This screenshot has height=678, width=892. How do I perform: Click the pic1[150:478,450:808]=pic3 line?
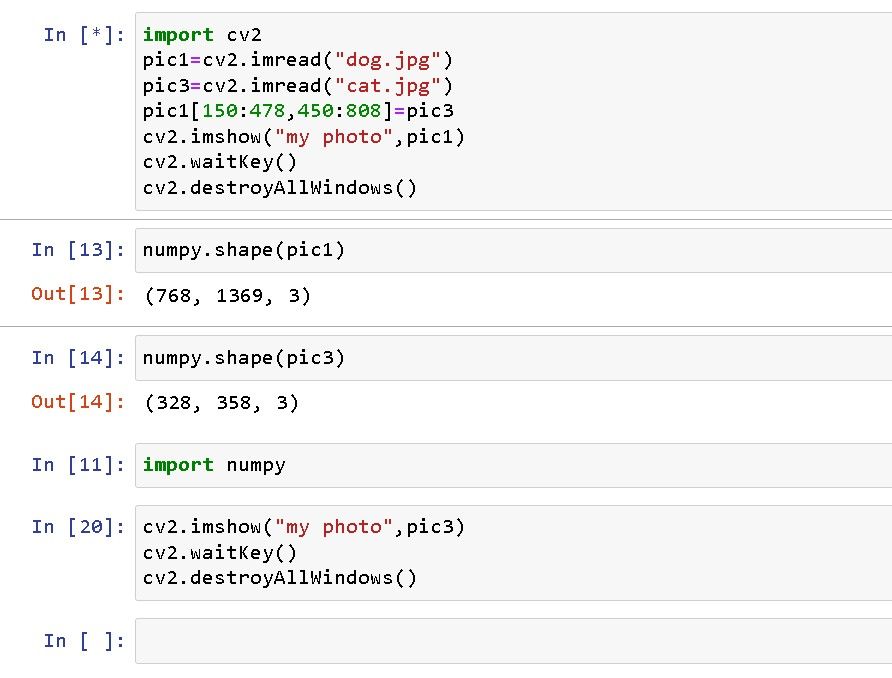tap(298, 111)
